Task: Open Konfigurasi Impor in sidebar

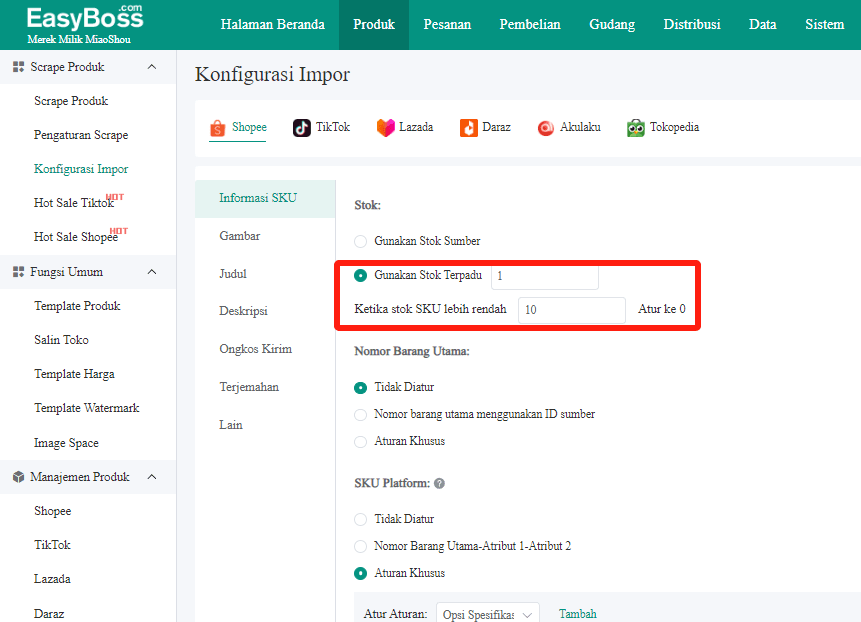Action: [81, 169]
